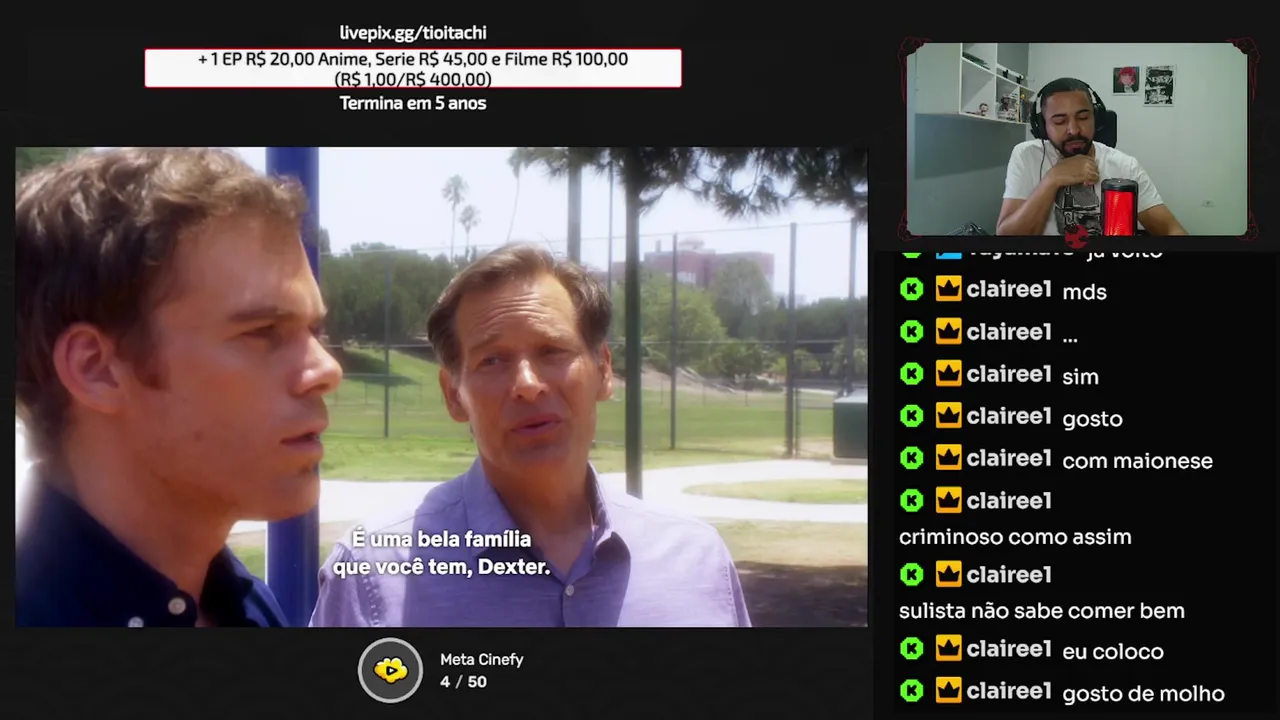The image size is (1280, 720).
Task: Click the Dexter video player frame
Action: pos(441,387)
